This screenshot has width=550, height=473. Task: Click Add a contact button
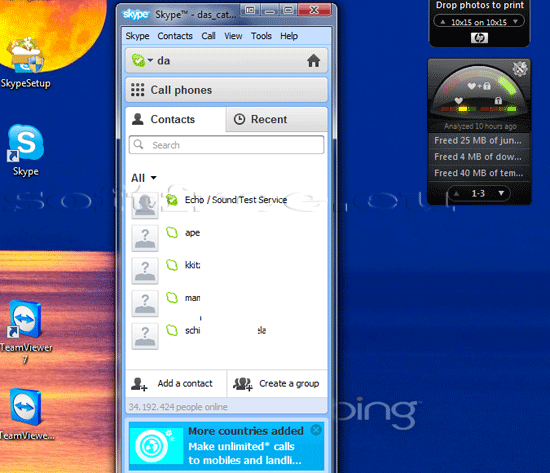click(176, 384)
